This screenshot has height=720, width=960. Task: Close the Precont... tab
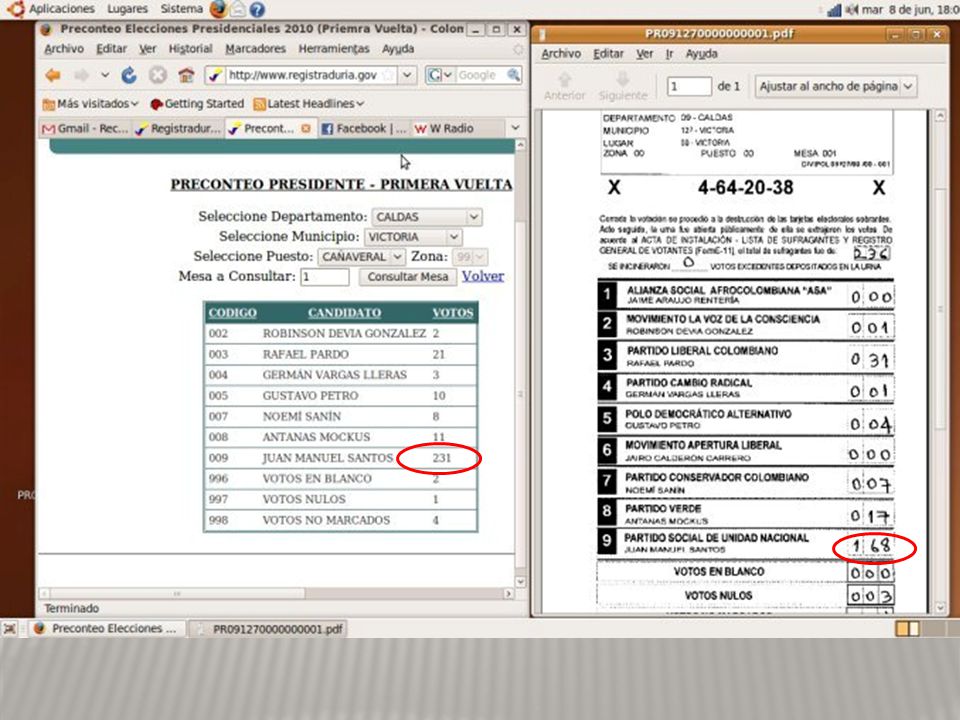tap(306, 129)
